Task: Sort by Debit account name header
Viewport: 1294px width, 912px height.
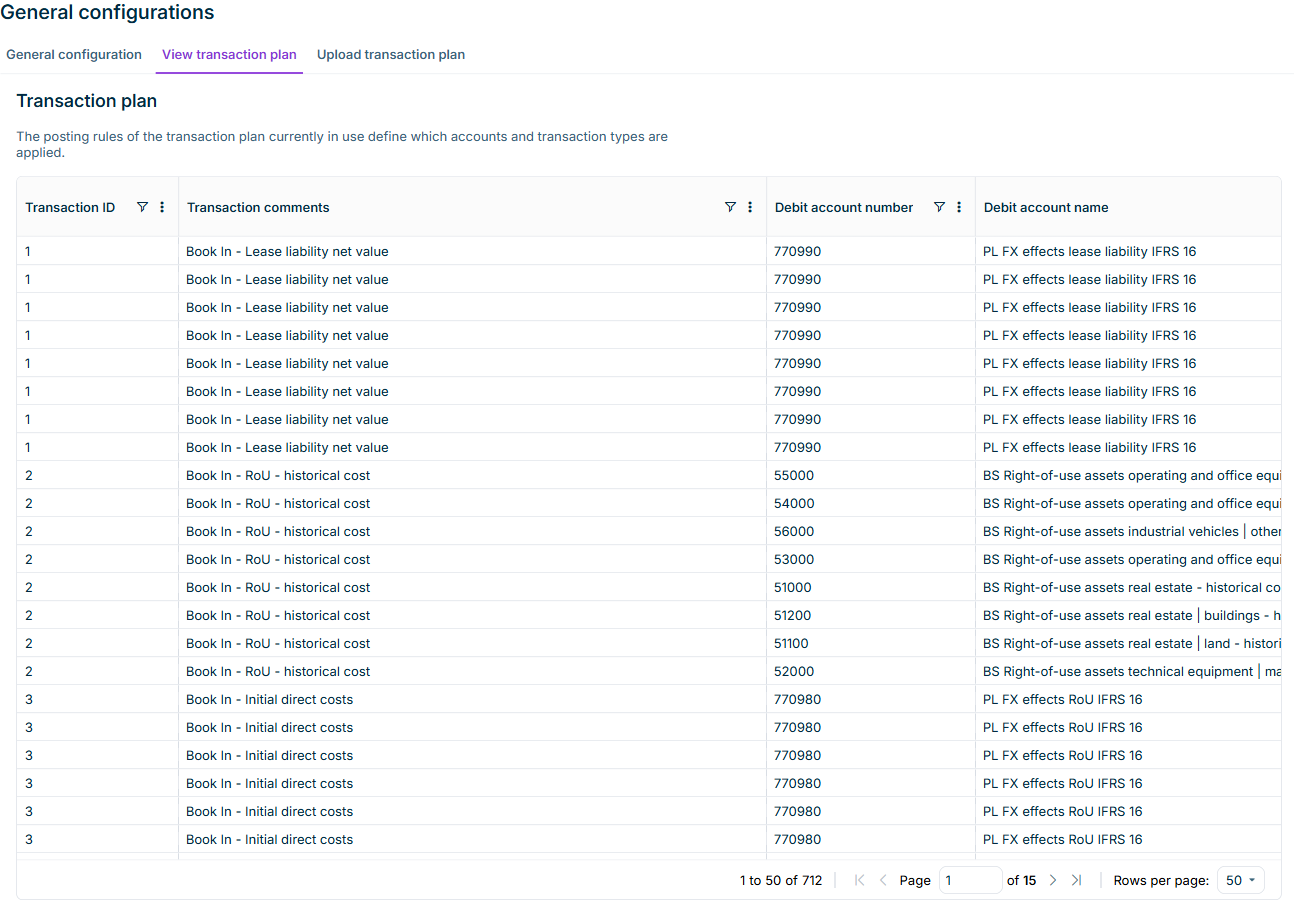Action: coord(1046,208)
